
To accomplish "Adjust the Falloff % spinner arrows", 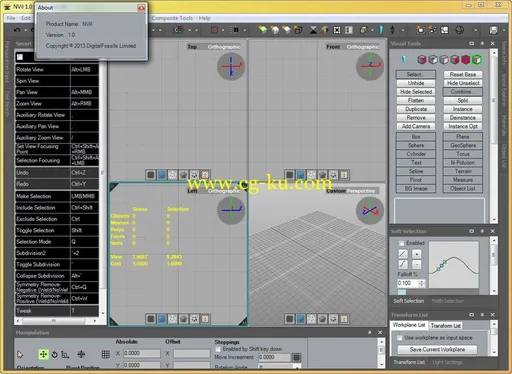I will 422,283.
